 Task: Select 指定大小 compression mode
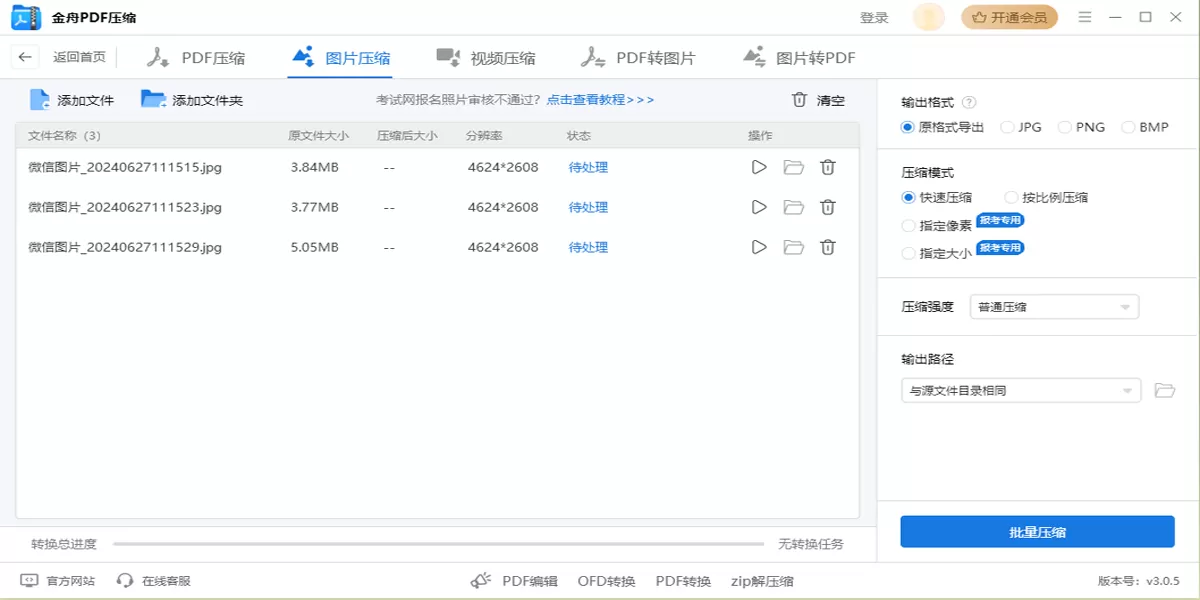click(936, 253)
